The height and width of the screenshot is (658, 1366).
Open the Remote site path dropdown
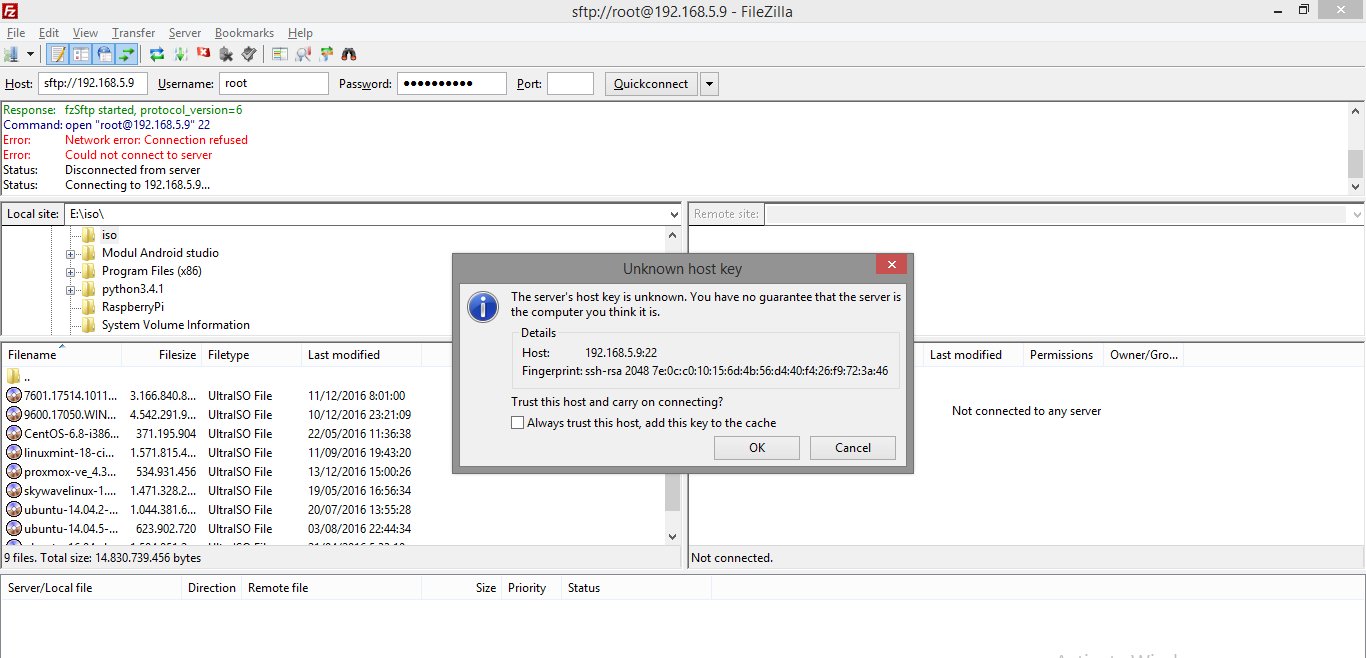(x=1357, y=214)
